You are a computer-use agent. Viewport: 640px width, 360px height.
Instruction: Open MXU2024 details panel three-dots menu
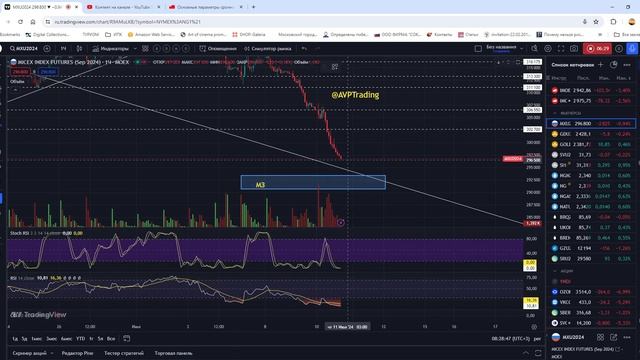tap(627, 337)
